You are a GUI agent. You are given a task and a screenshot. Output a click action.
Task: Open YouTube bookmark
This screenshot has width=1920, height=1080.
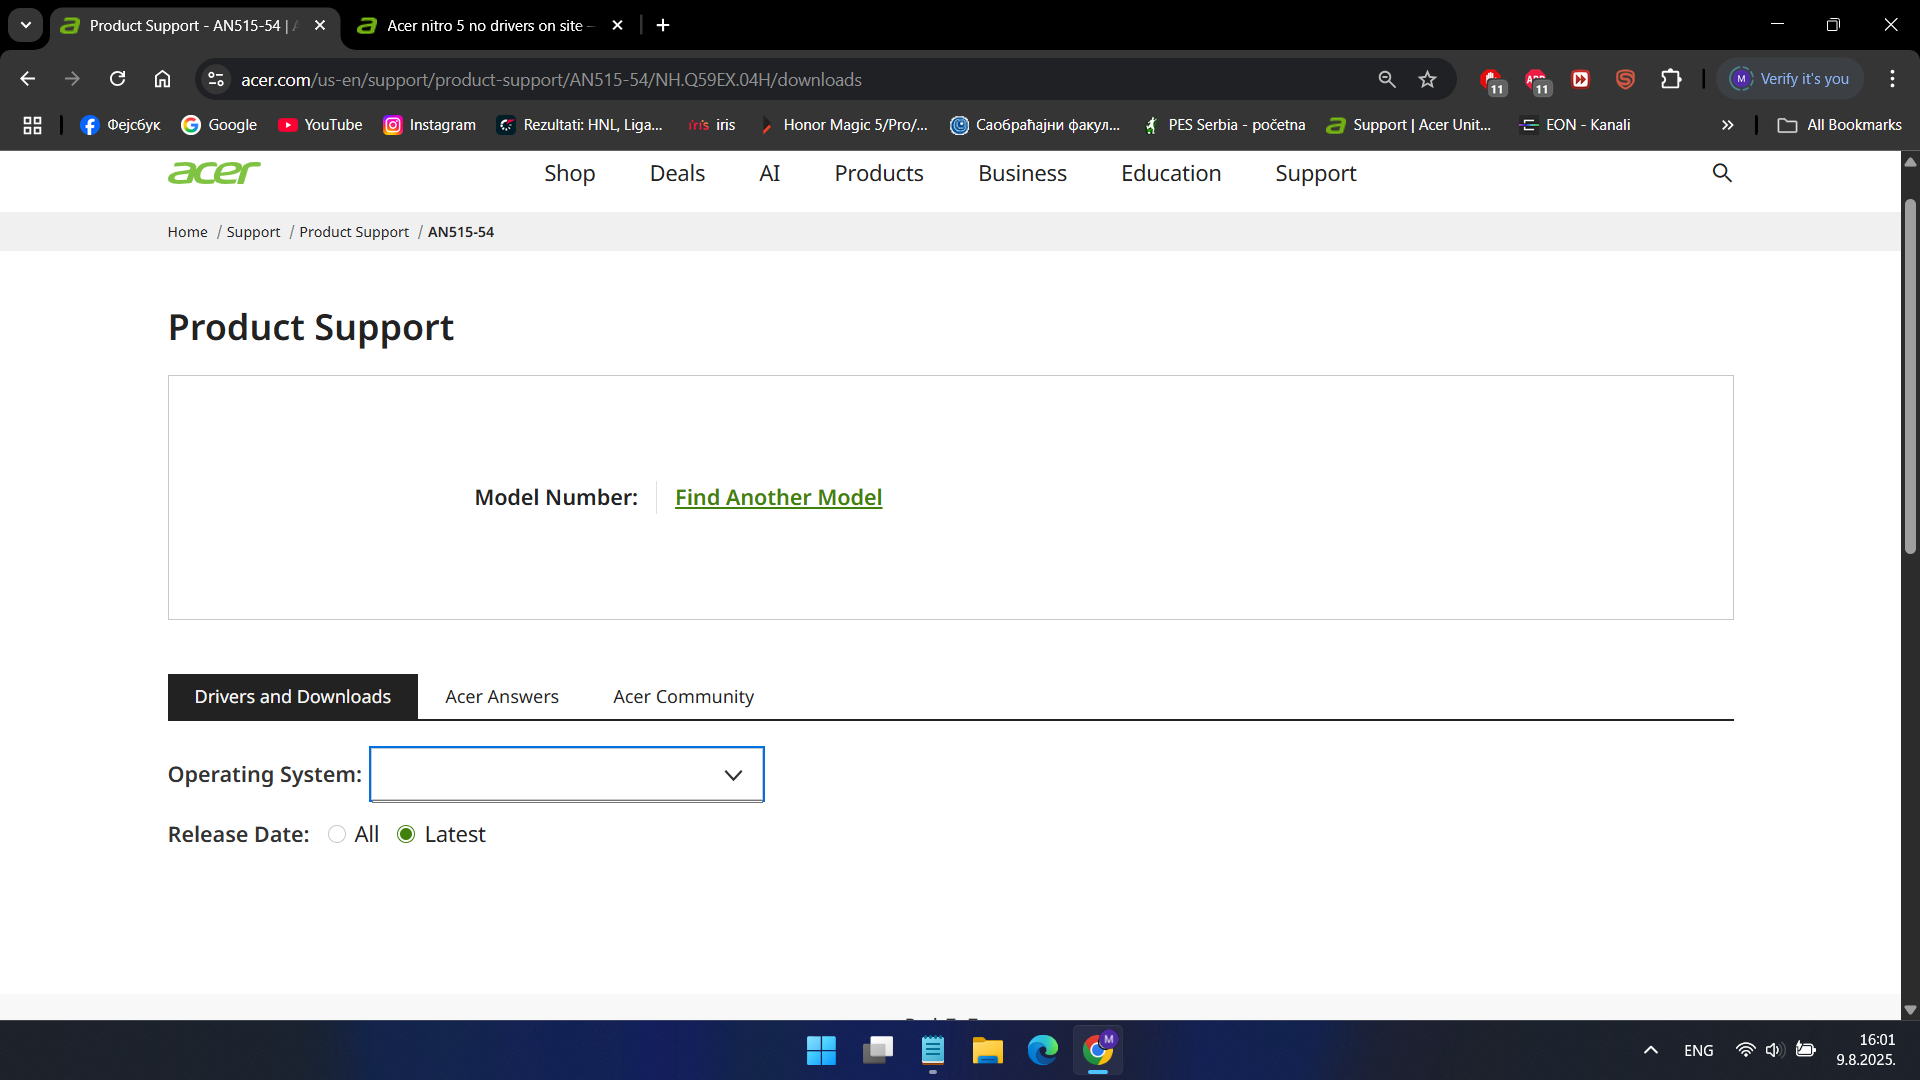click(320, 125)
